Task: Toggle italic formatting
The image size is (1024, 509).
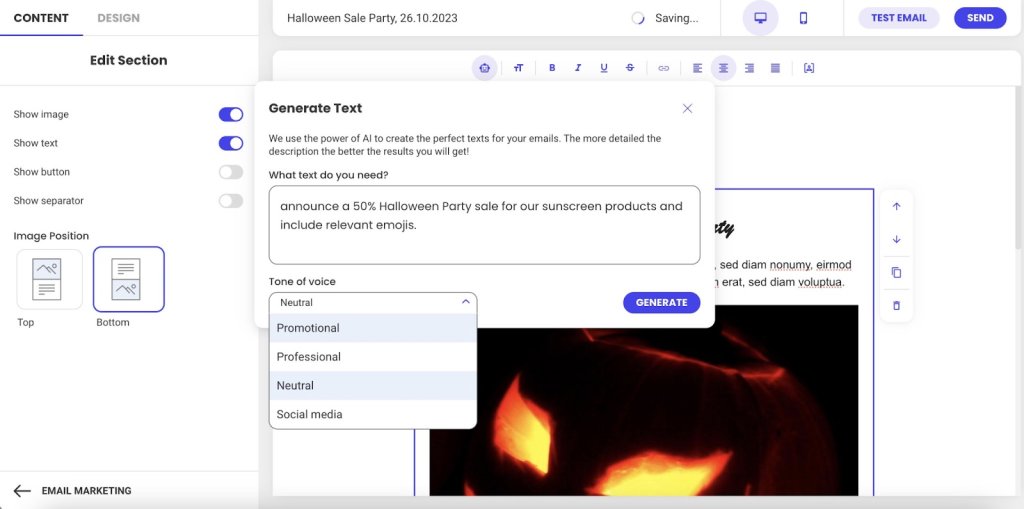Action: pos(578,68)
